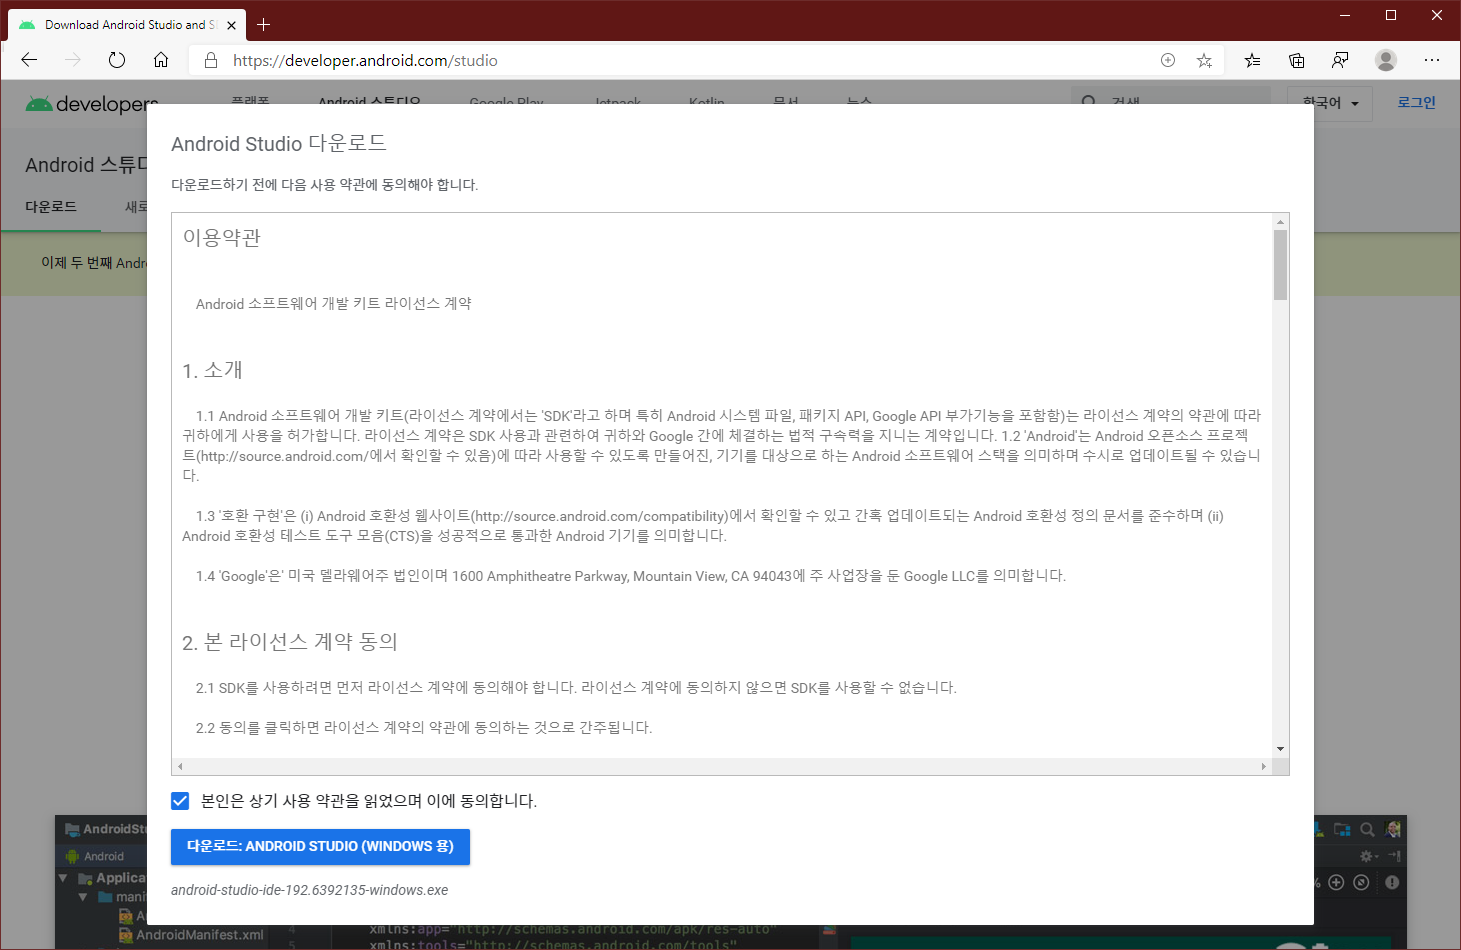Go back to the previous page
This screenshot has height=950, width=1461.
point(29,60)
